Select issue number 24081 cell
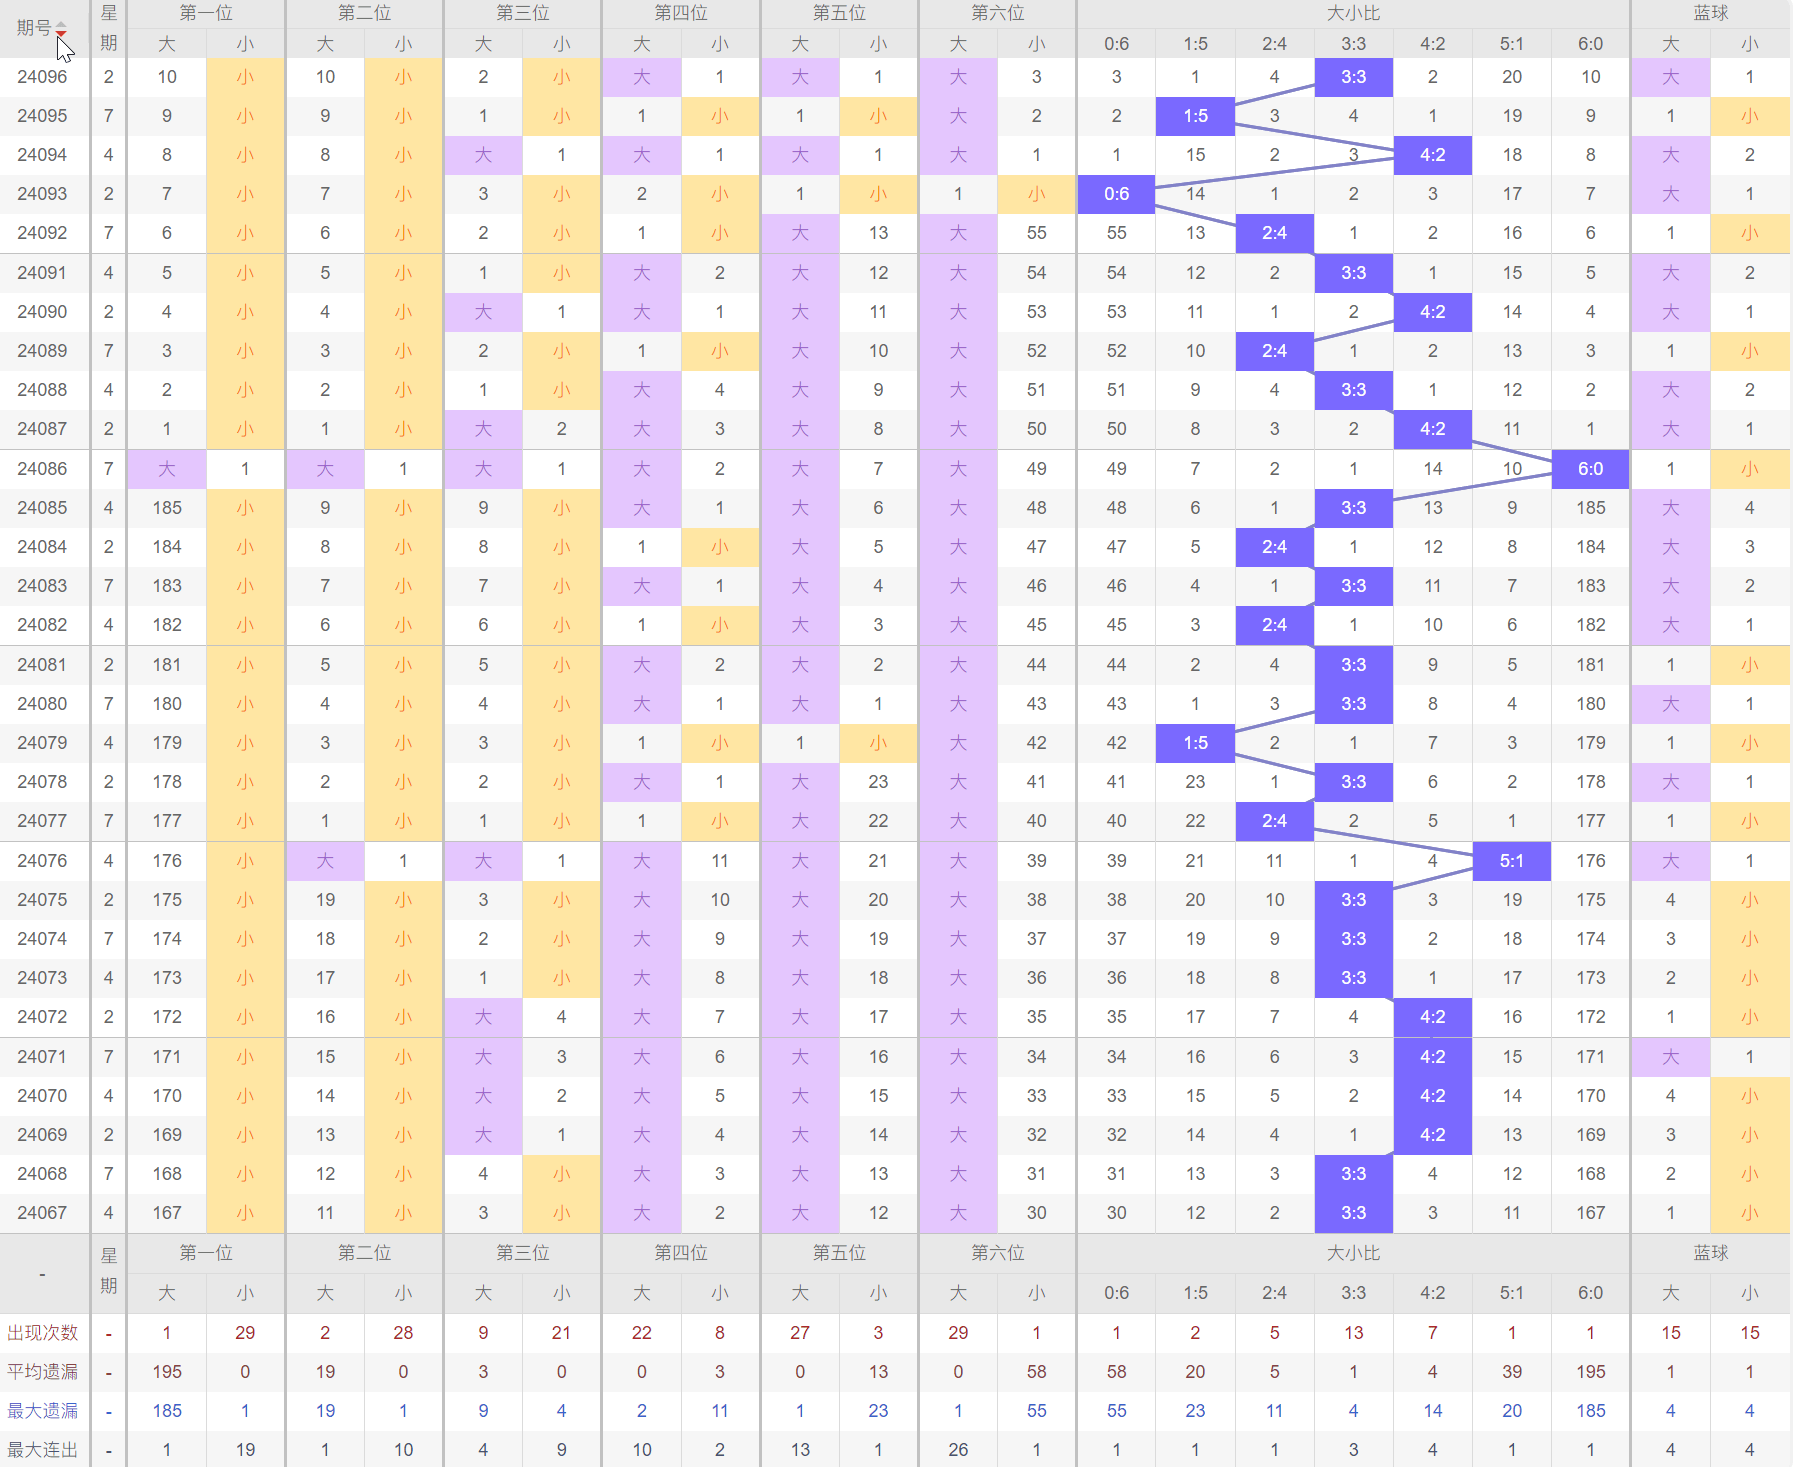The height and width of the screenshot is (1467, 1793). pos(43,665)
